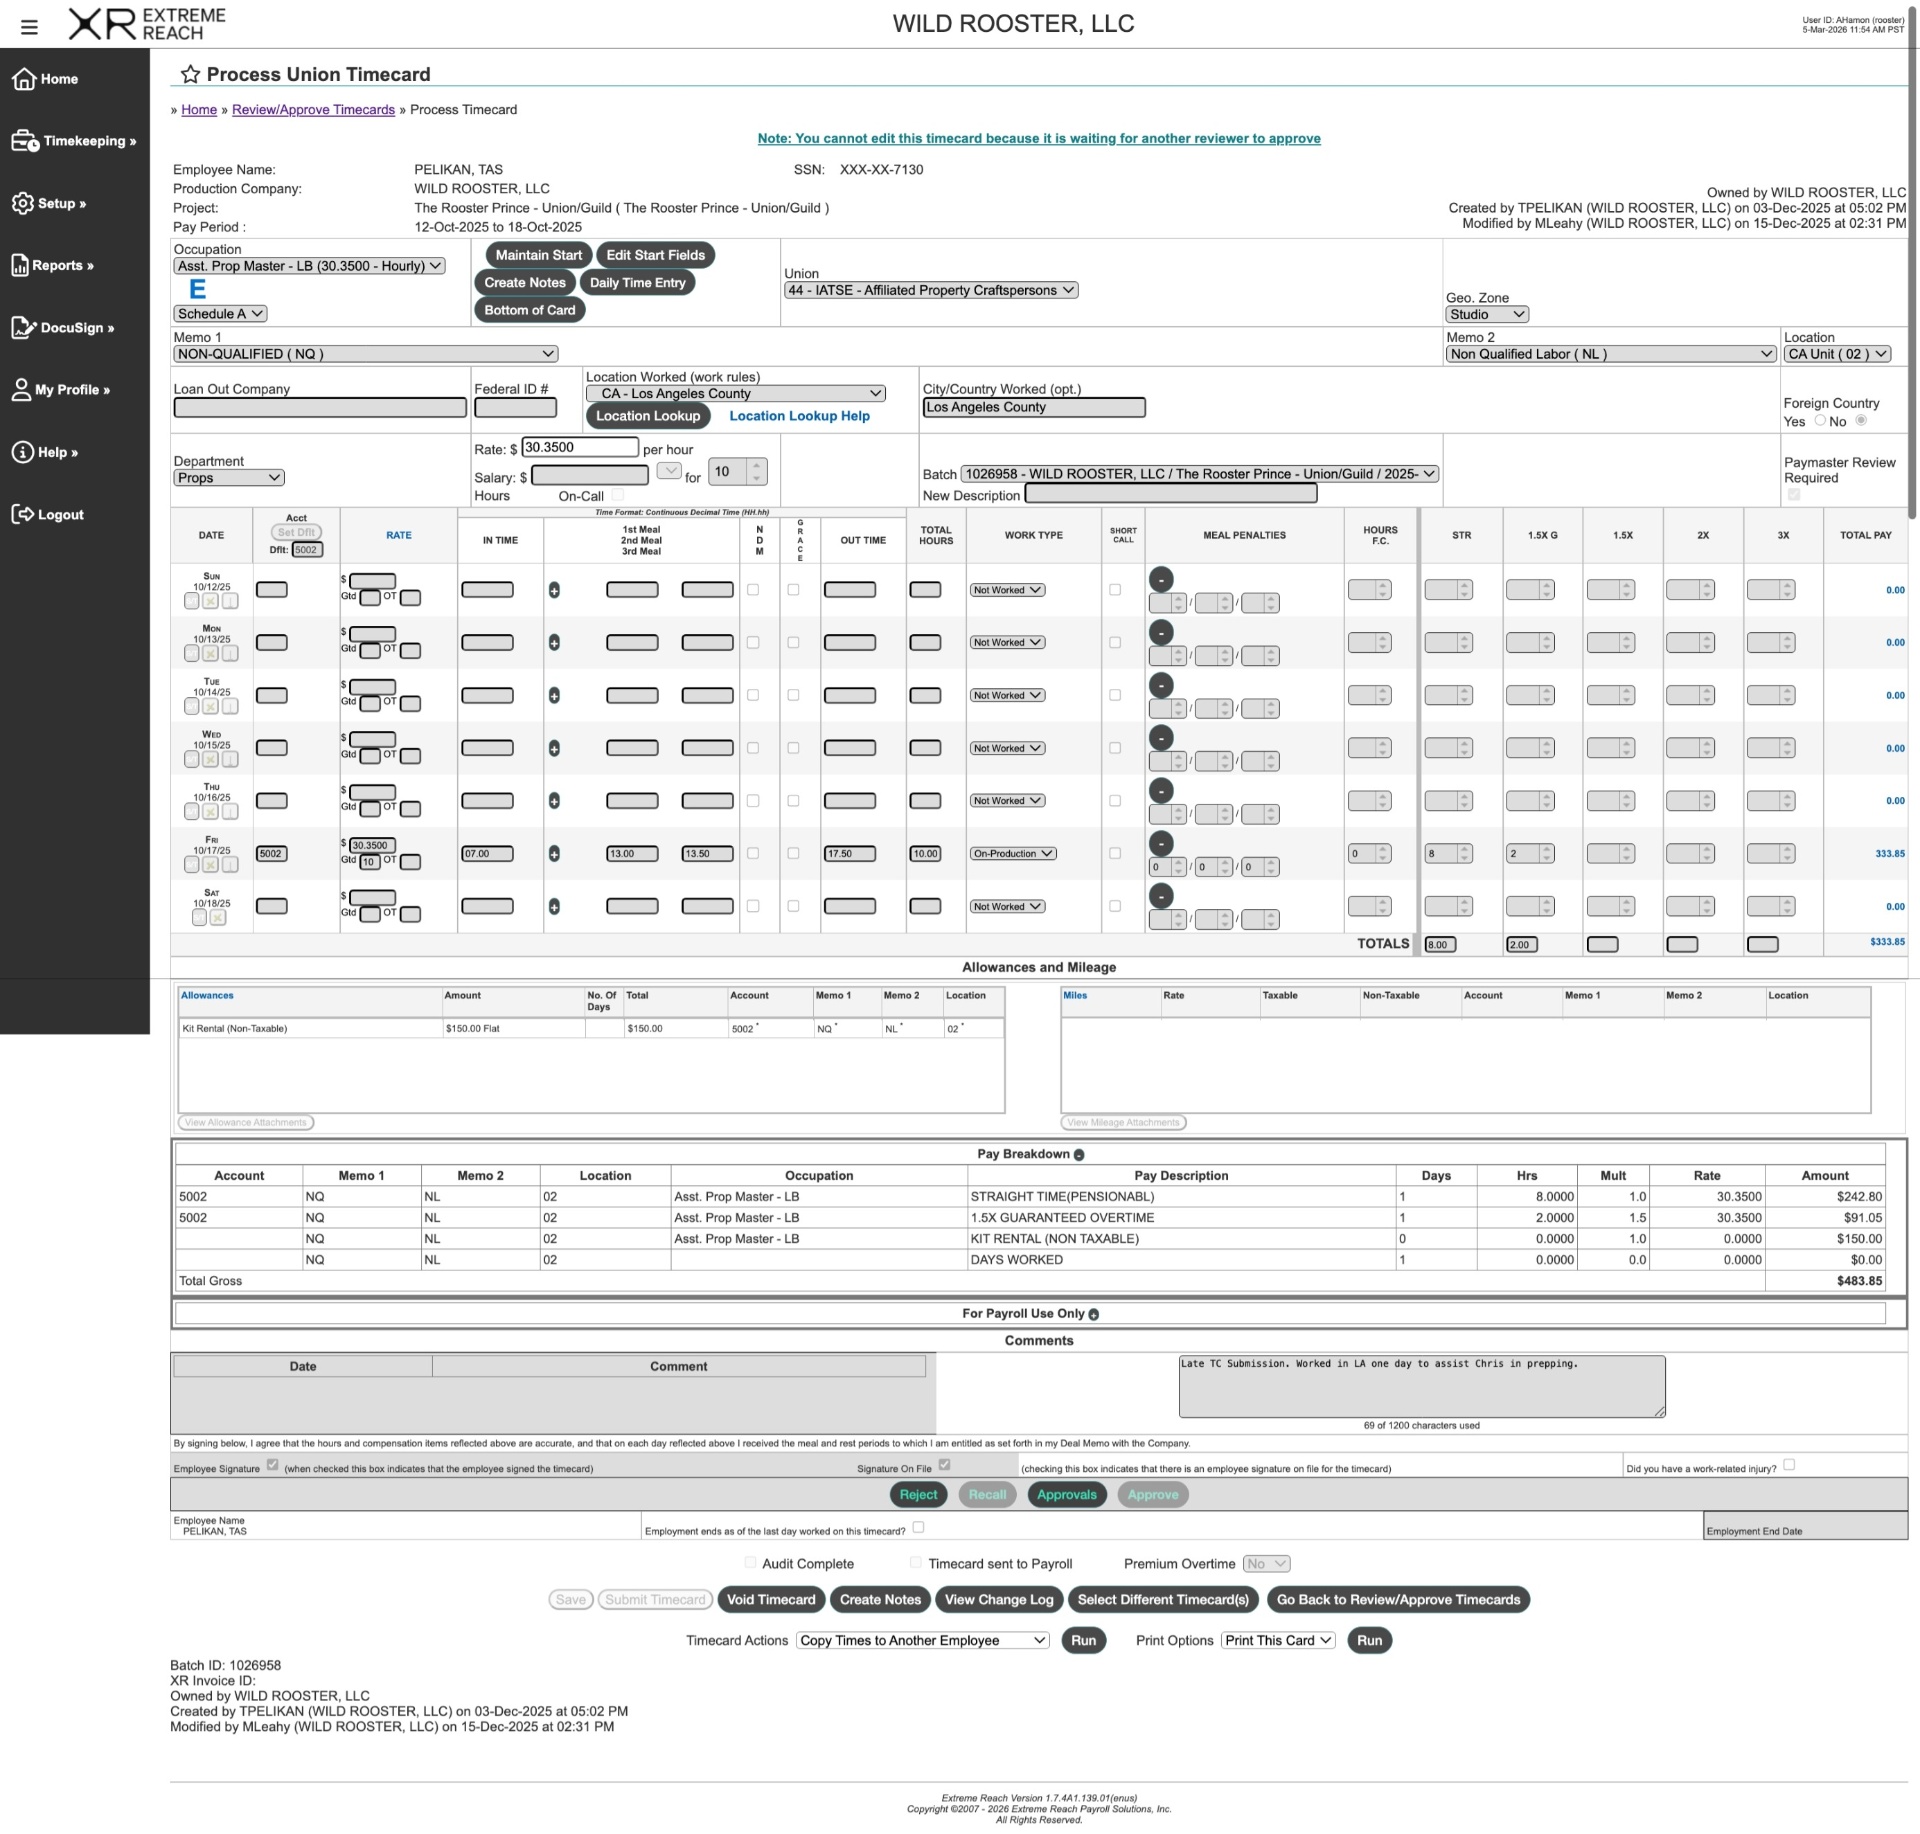Click the Extreme Reach XR logo
Image resolution: width=1920 pixels, height=1834 pixels.
coord(147,24)
